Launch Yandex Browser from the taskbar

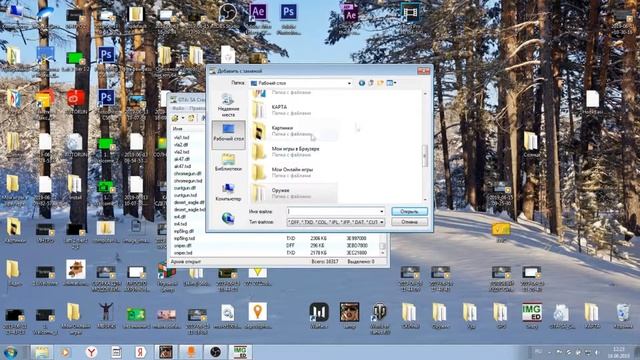click(91, 351)
